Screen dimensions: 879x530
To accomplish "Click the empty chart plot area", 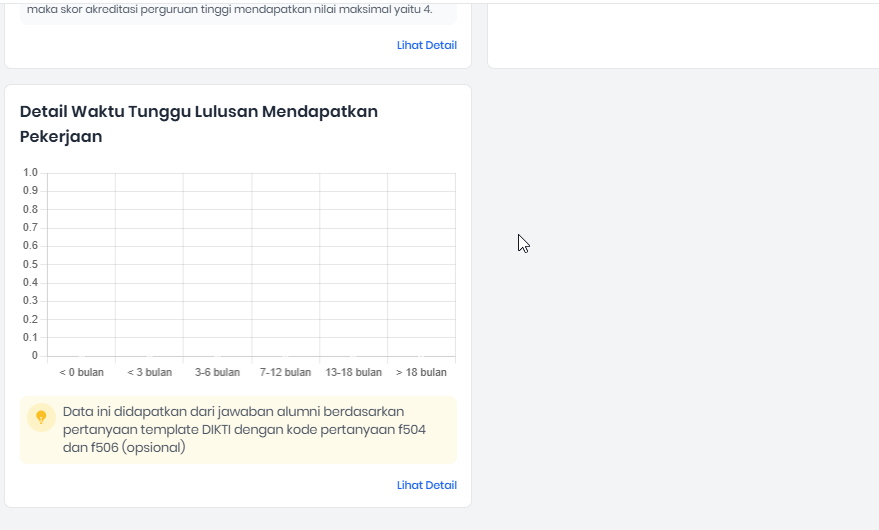I will pyautogui.click(x=250, y=265).
